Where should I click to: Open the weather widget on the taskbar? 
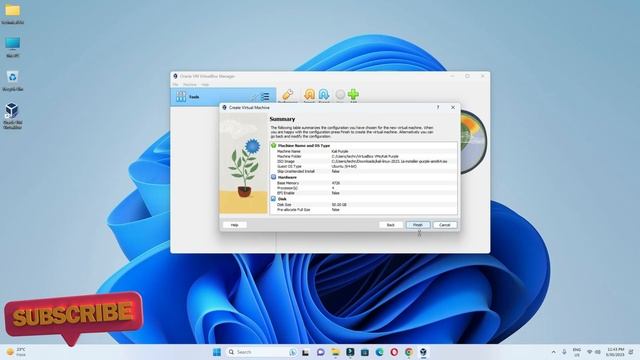[x=16, y=352]
